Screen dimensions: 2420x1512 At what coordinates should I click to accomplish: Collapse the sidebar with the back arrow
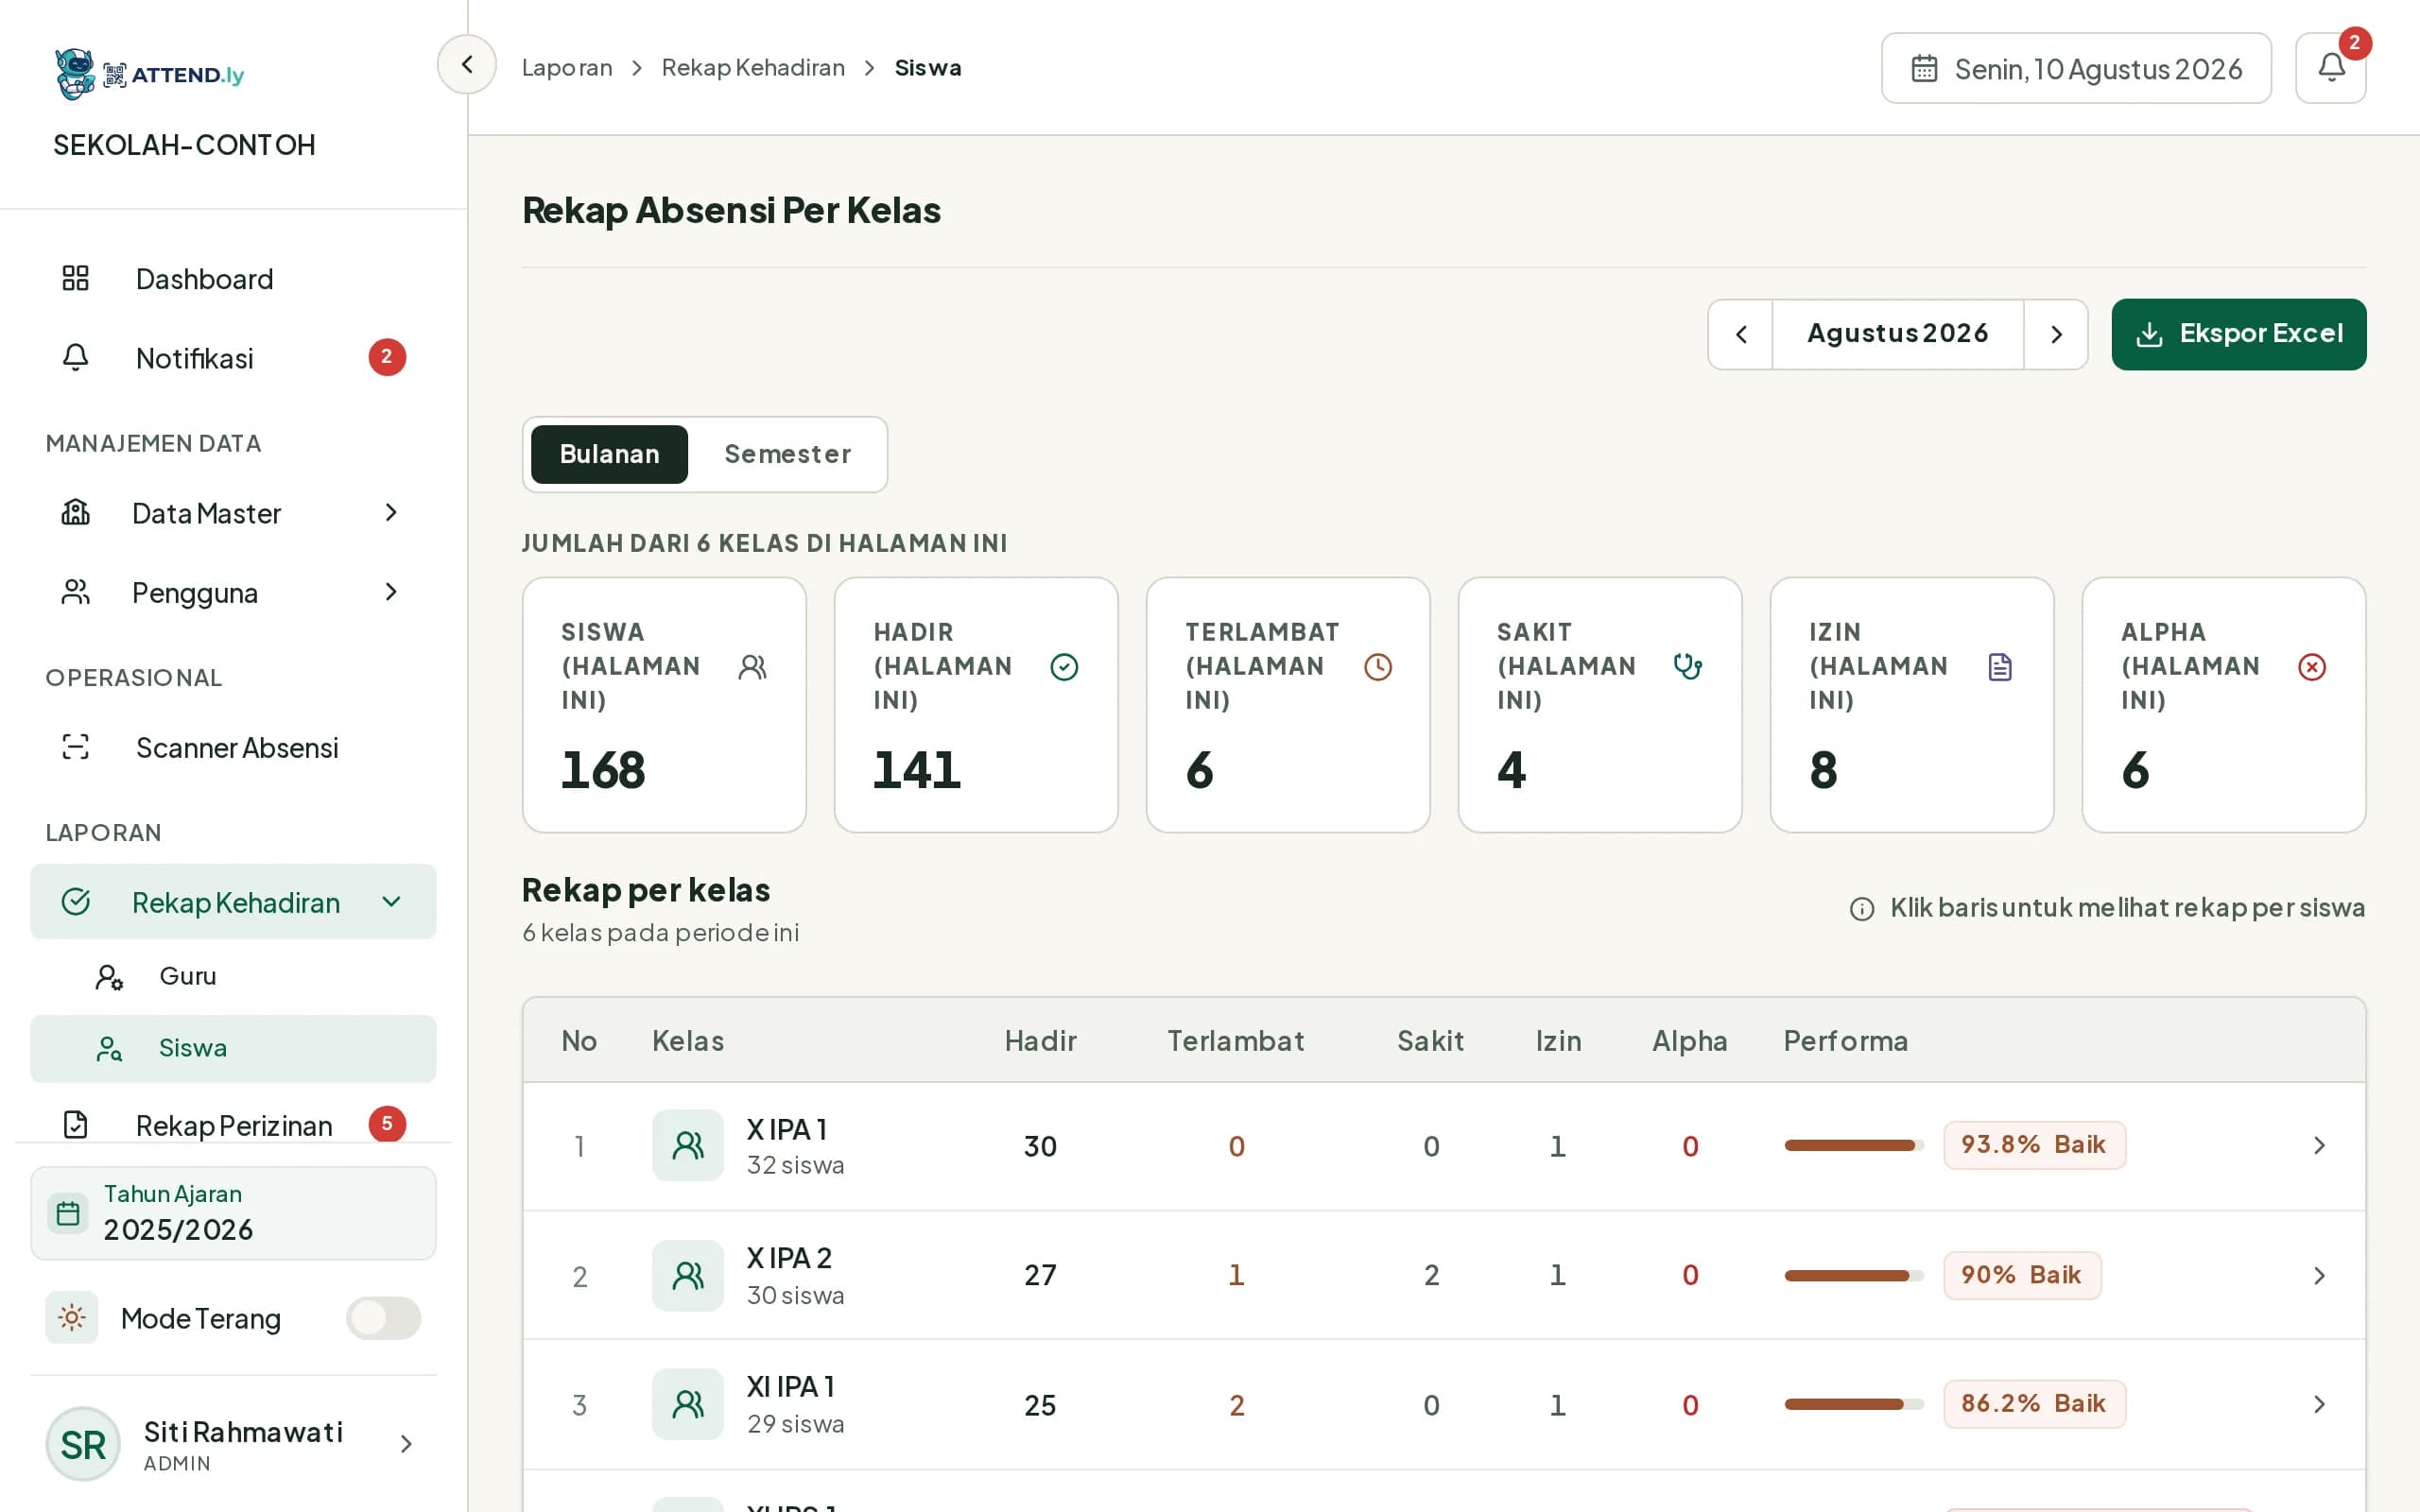pyautogui.click(x=467, y=65)
